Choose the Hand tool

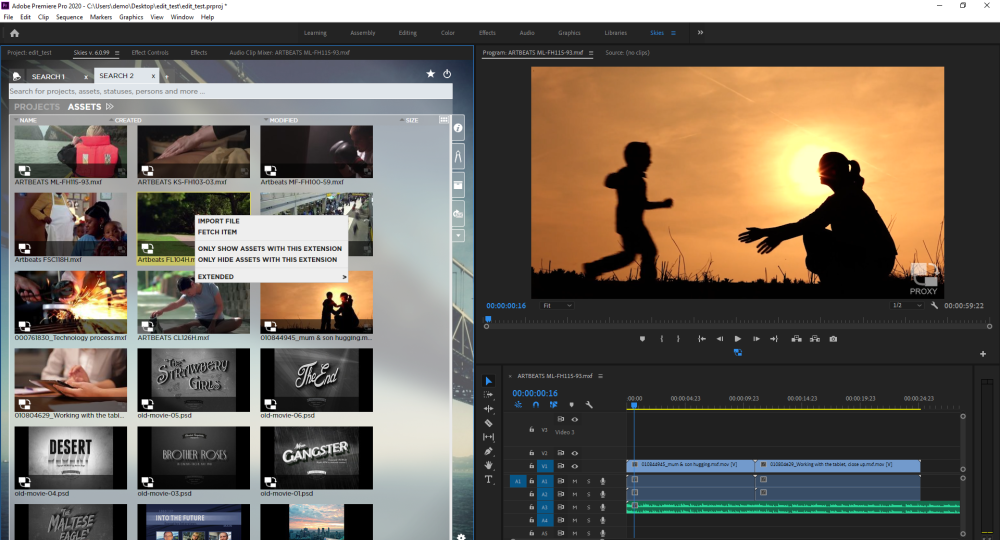(489, 465)
